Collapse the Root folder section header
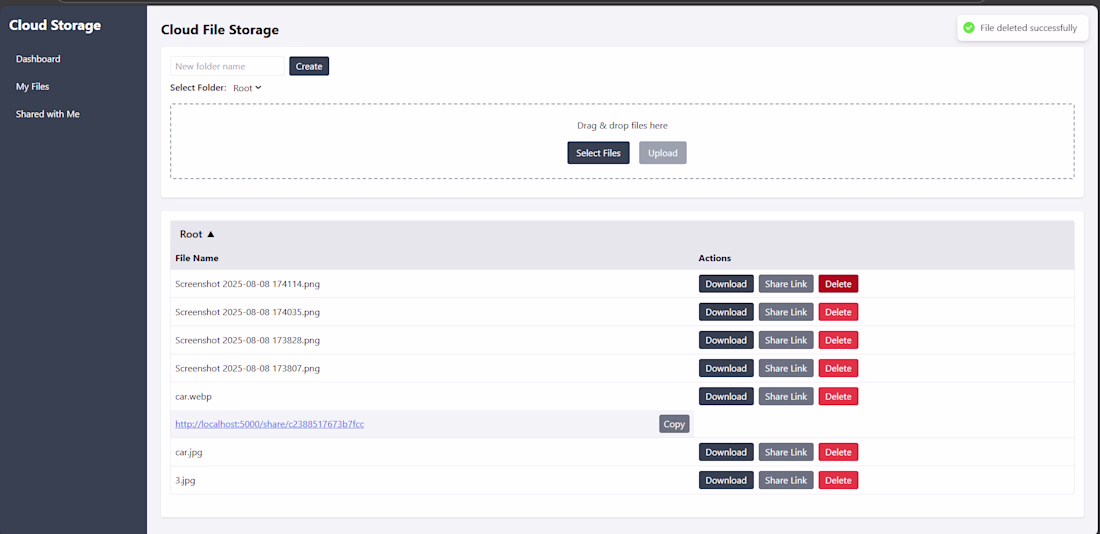 pos(622,234)
